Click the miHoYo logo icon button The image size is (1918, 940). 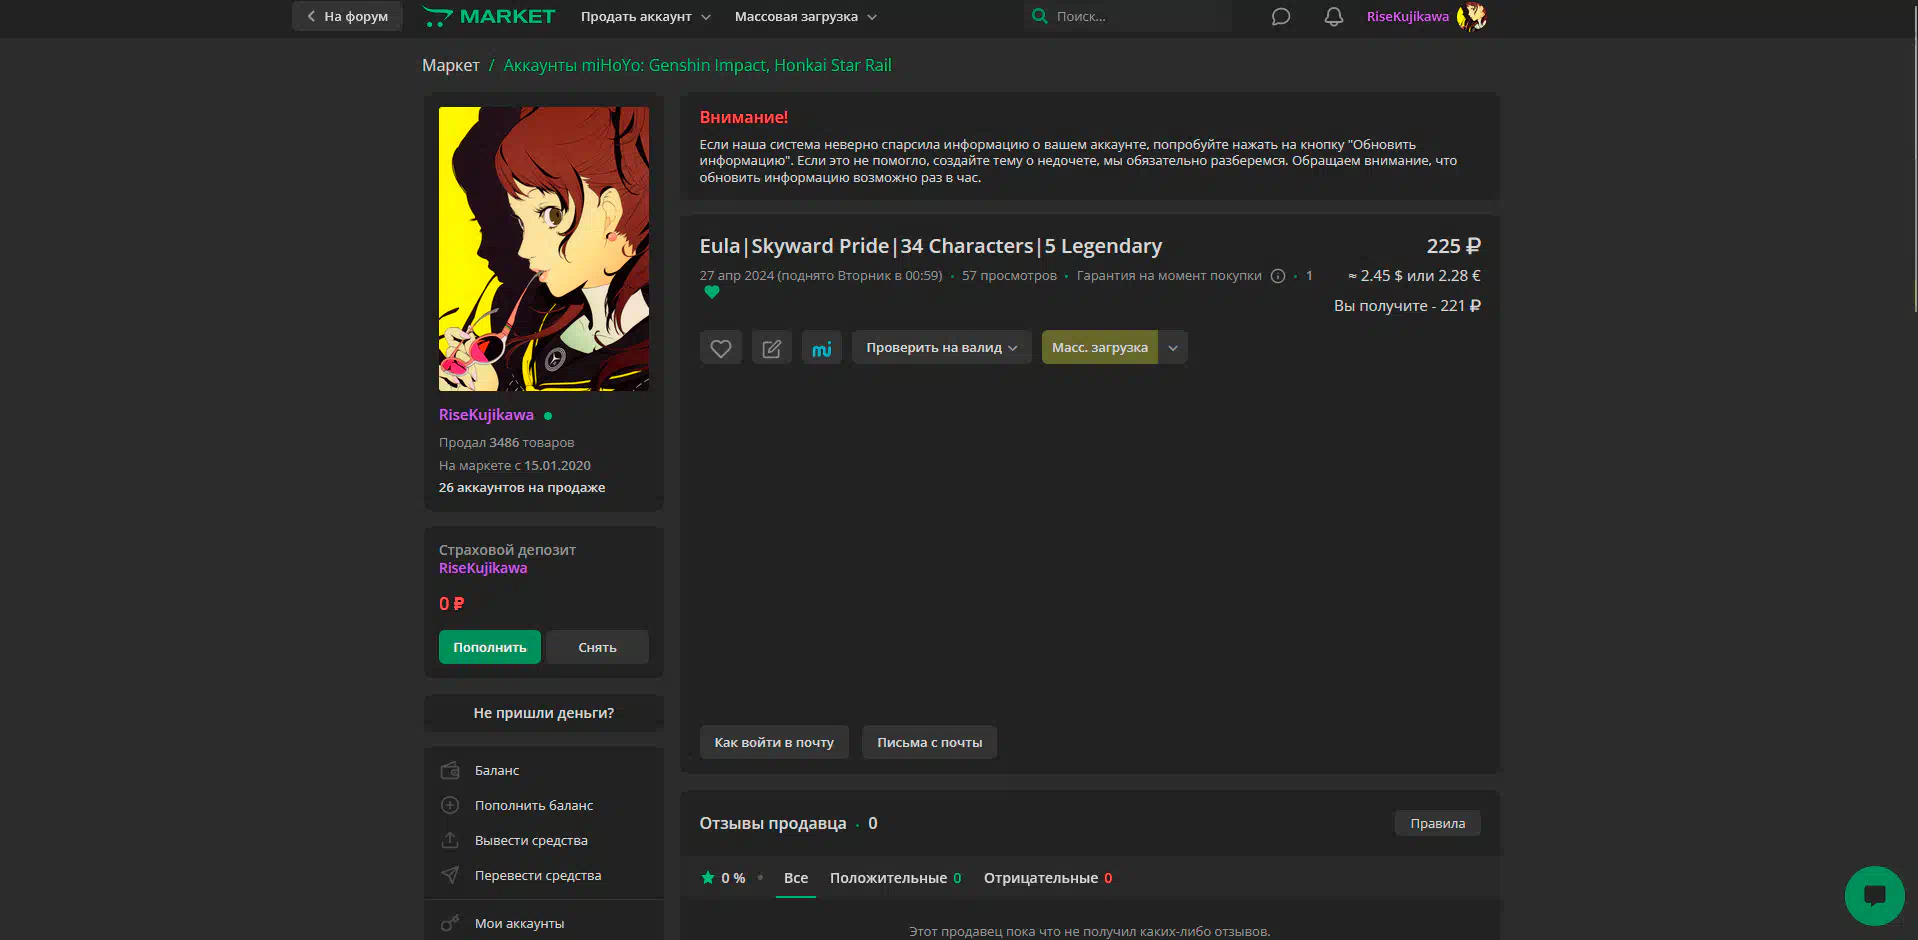click(x=822, y=348)
